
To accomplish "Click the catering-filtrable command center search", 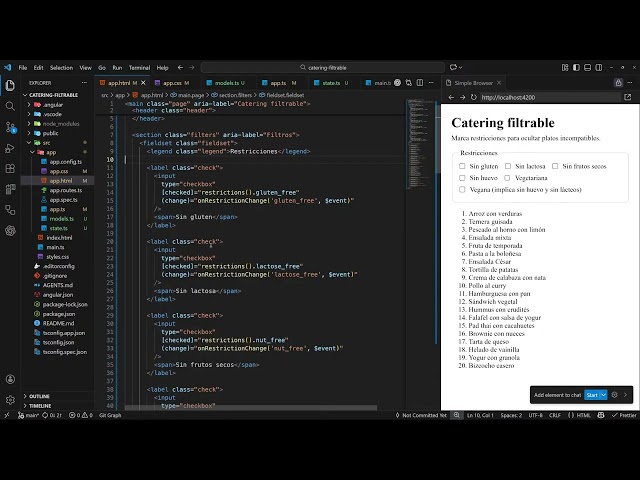I will click(x=322, y=68).
